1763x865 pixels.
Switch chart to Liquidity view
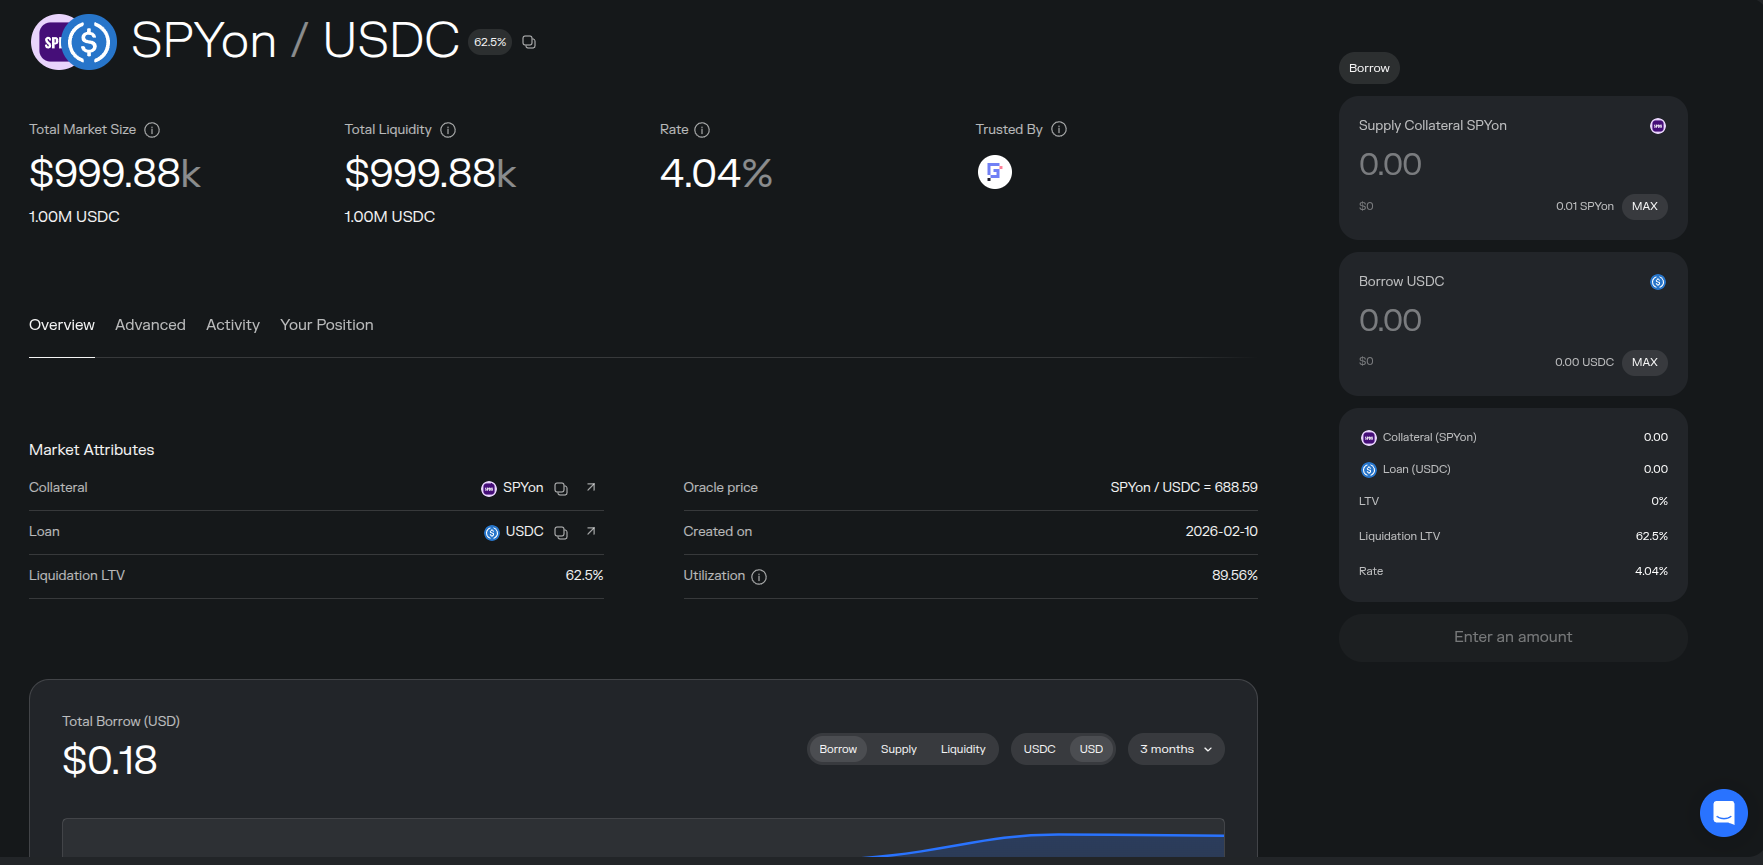(x=962, y=749)
